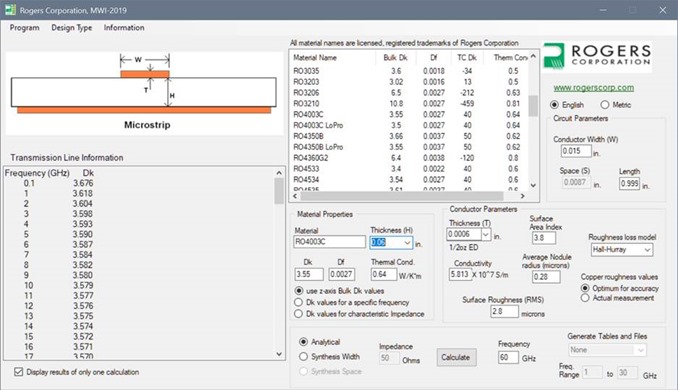Viewport: 678px width, 390px height.
Task: Open the Roughness loss model dropdown
Action: 647,250
